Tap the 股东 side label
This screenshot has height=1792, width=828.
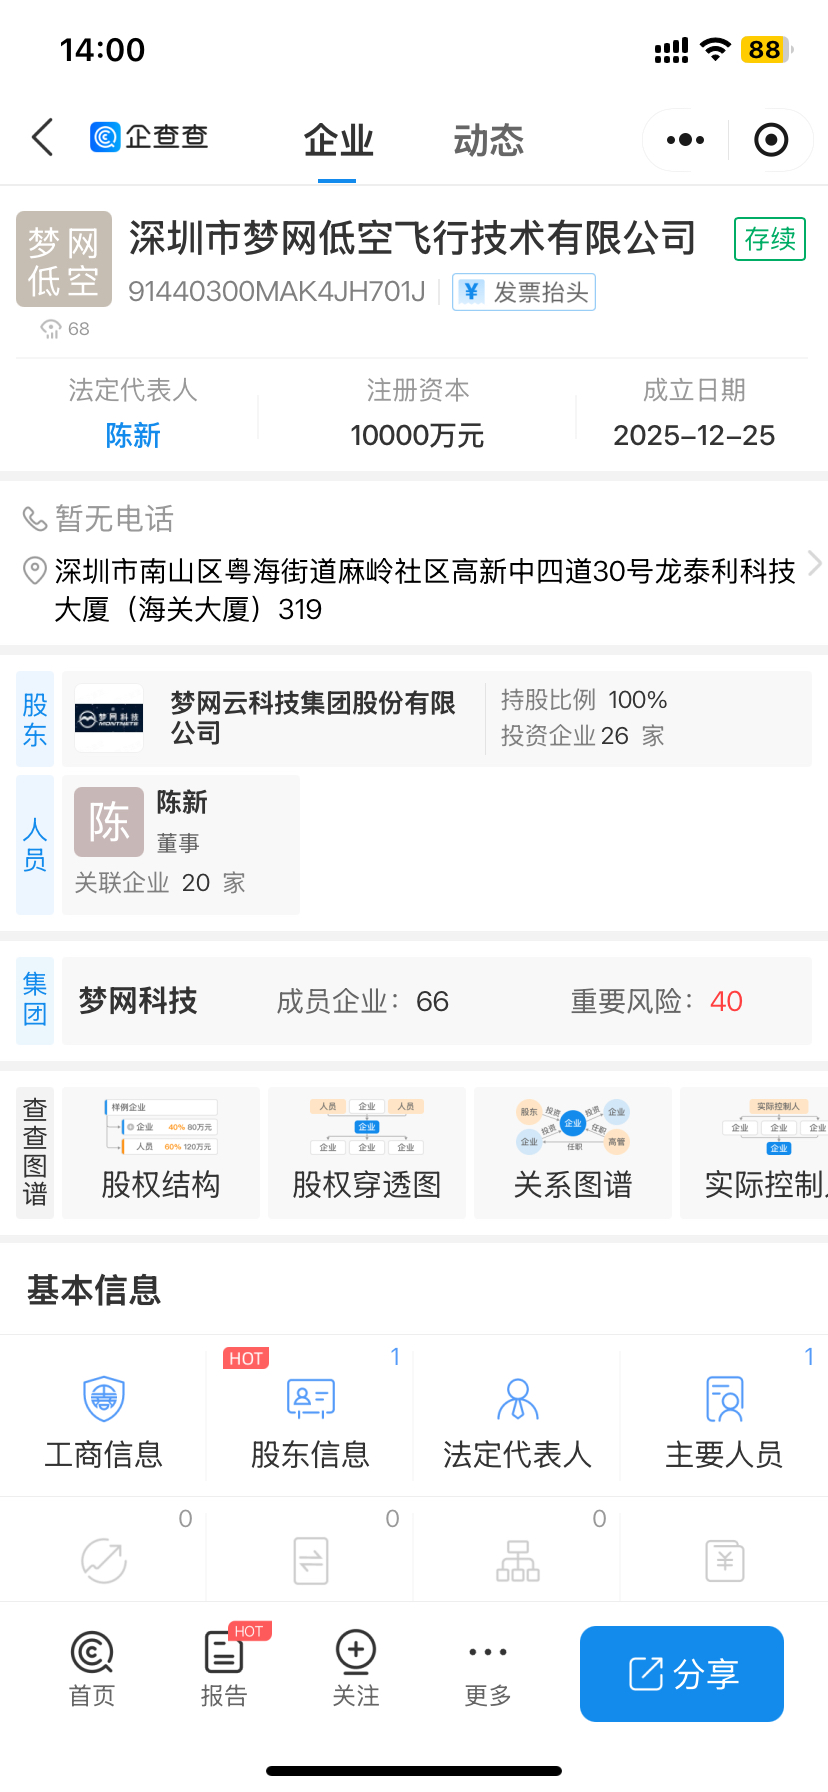pos(35,720)
